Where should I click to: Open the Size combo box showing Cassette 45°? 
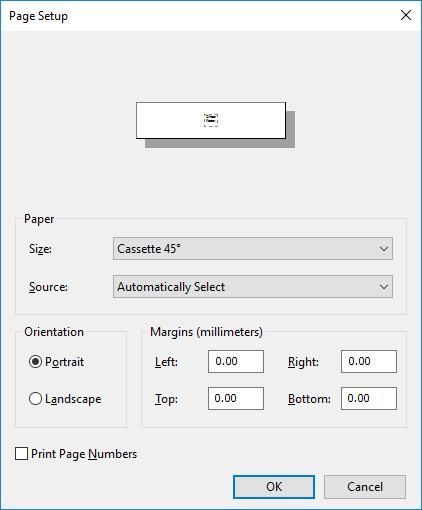tap(253, 249)
